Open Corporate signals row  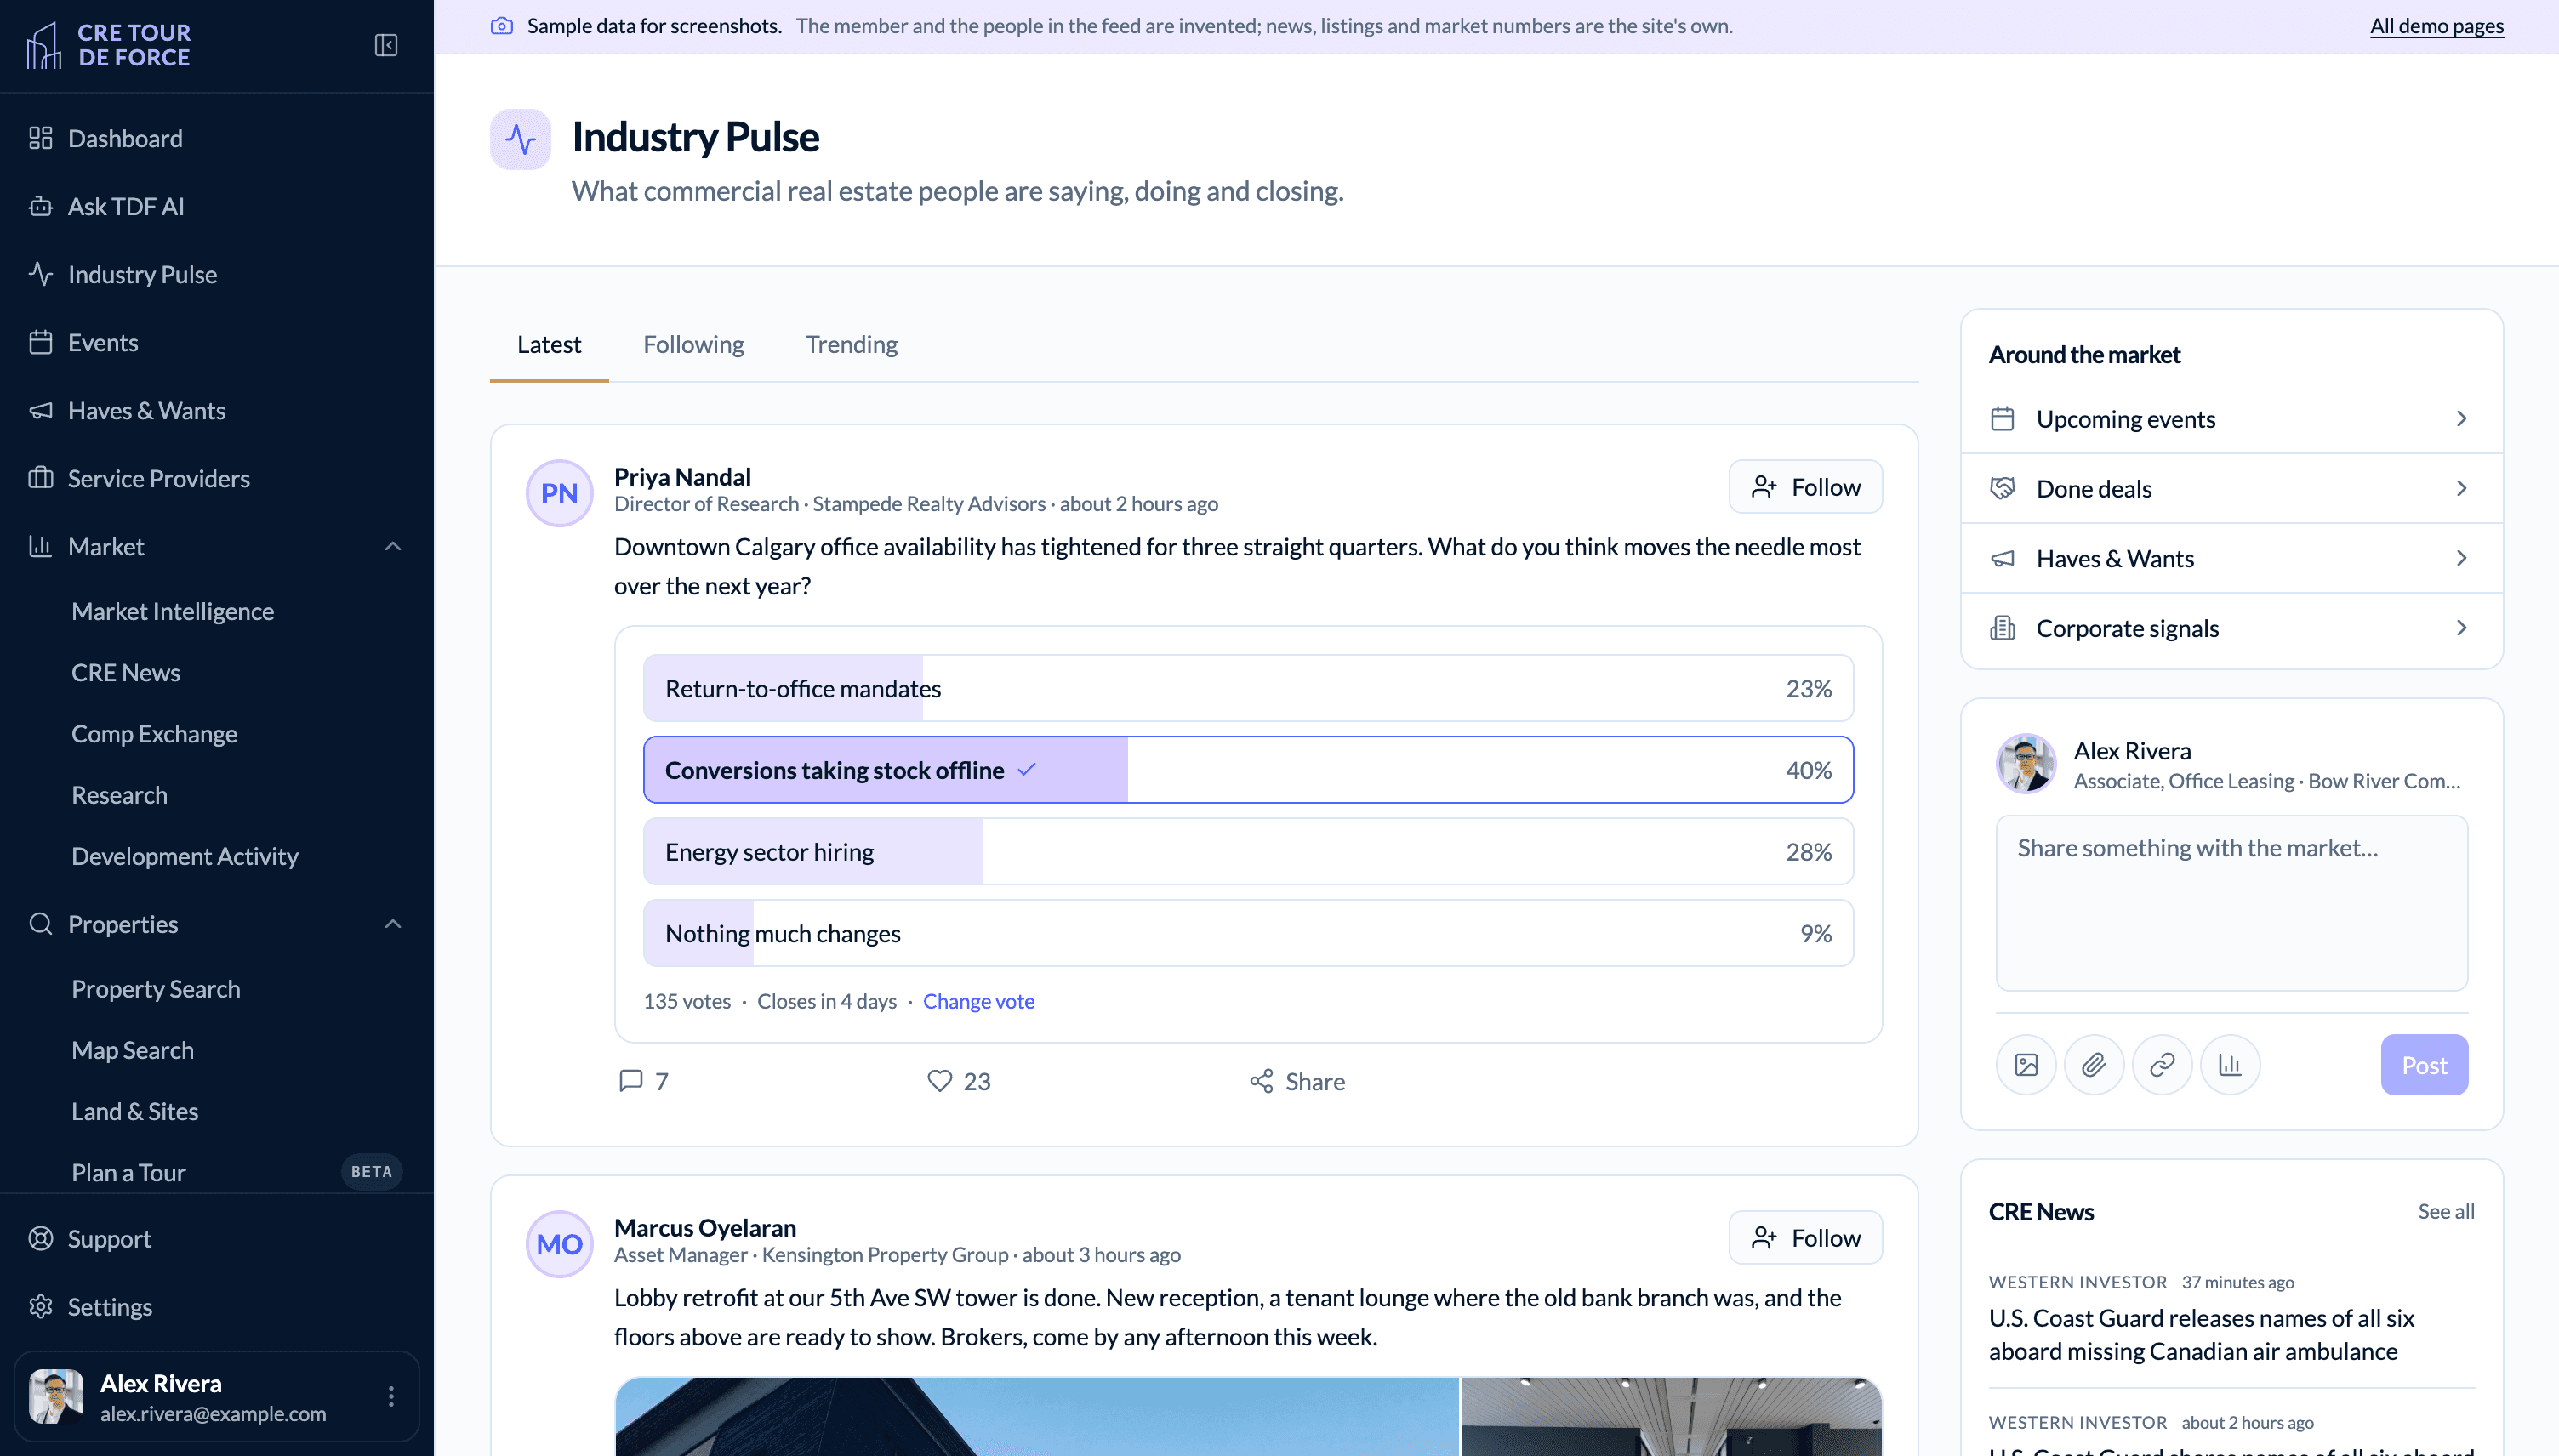click(2231, 628)
